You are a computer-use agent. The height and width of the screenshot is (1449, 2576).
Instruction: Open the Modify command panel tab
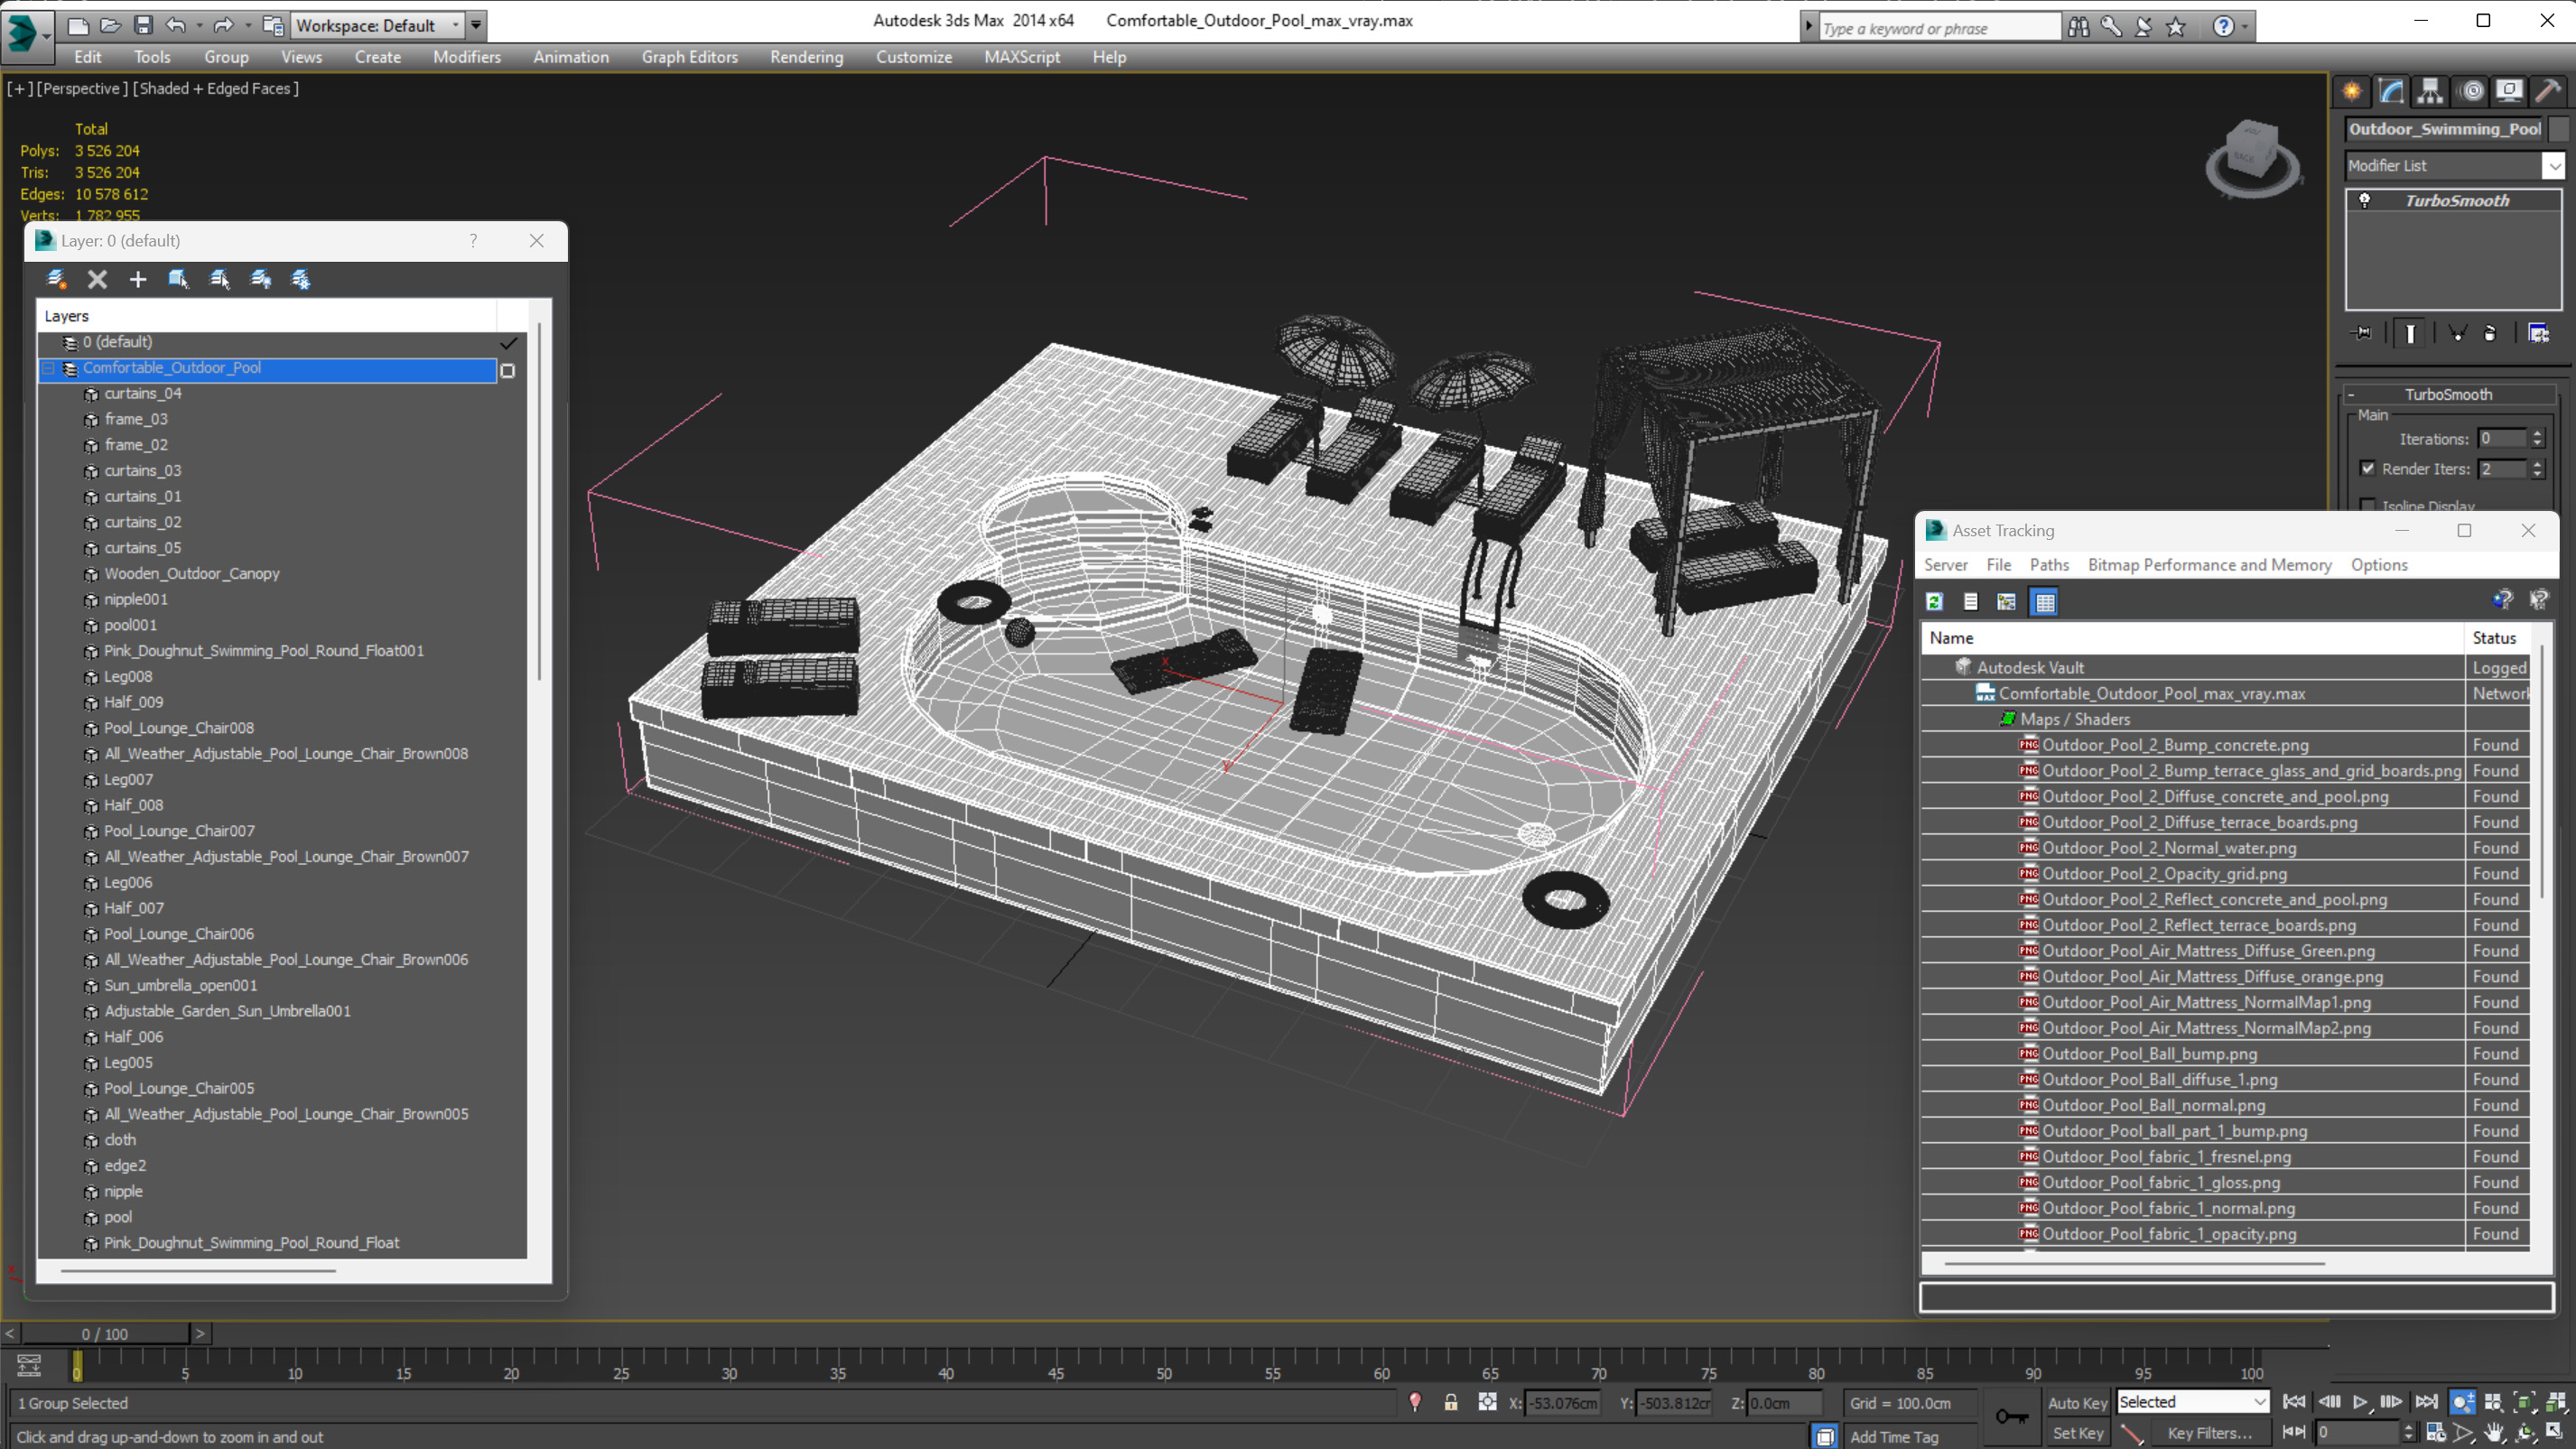pyautogui.click(x=2391, y=92)
